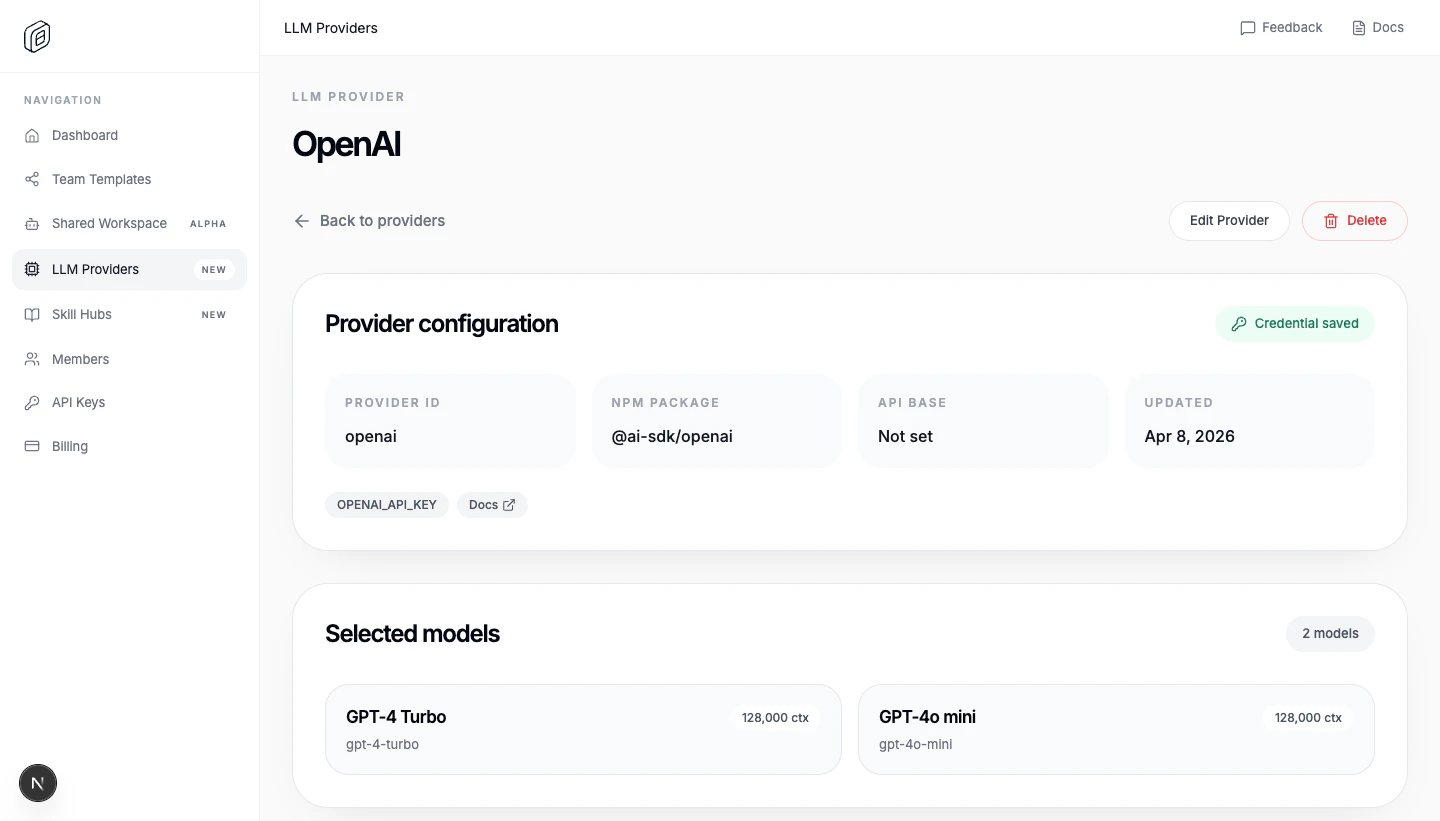The width and height of the screenshot is (1440, 821).
Task: Click the Feedback chat bubble icon
Action: [1247, 27]
